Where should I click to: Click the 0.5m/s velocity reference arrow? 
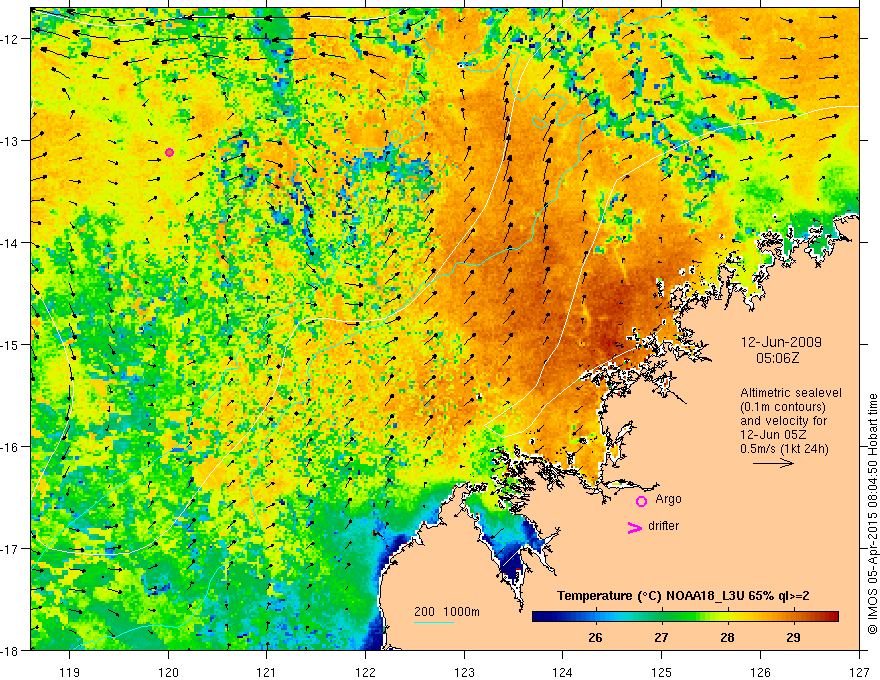(773, 463)
